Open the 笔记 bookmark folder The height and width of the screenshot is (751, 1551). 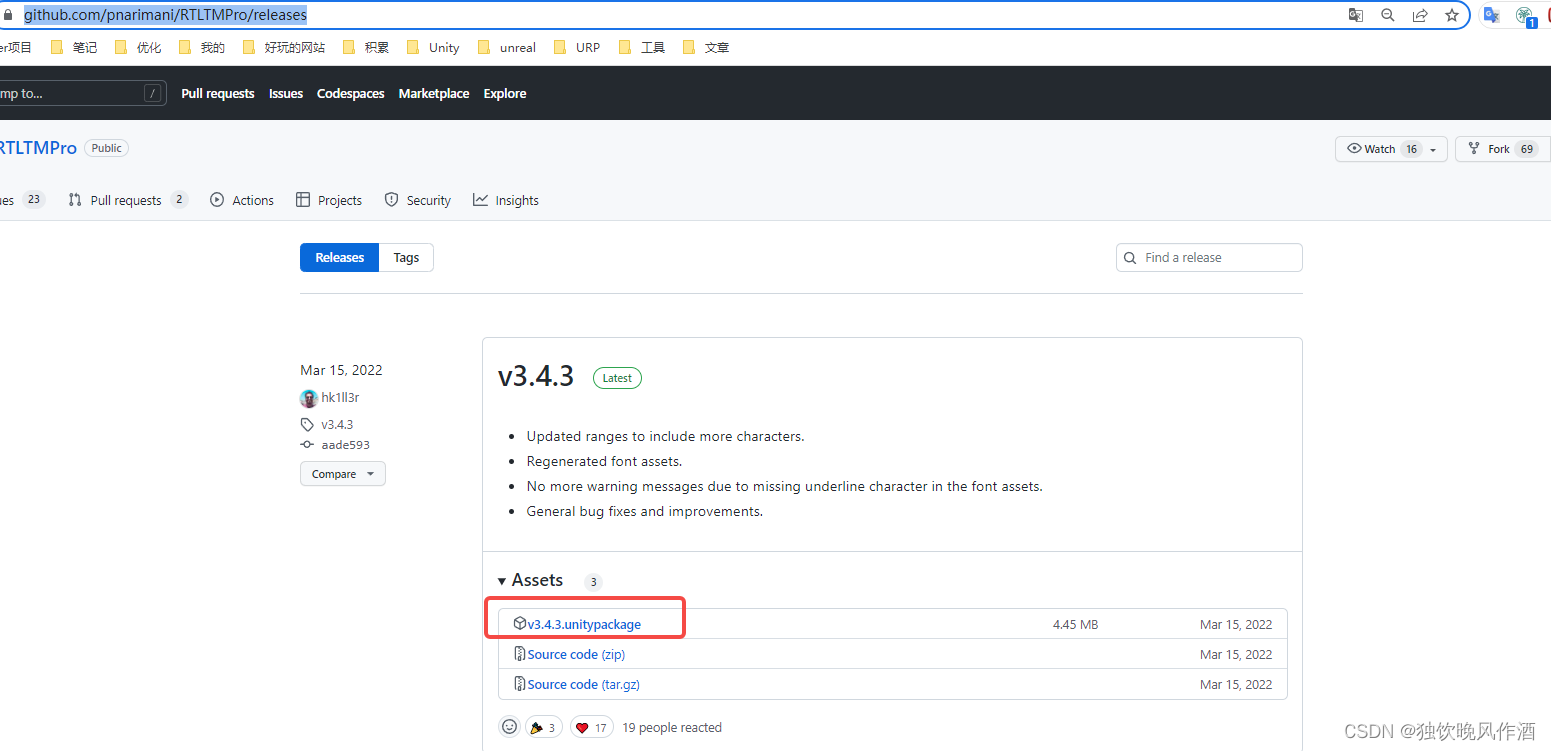coord(74,47)
